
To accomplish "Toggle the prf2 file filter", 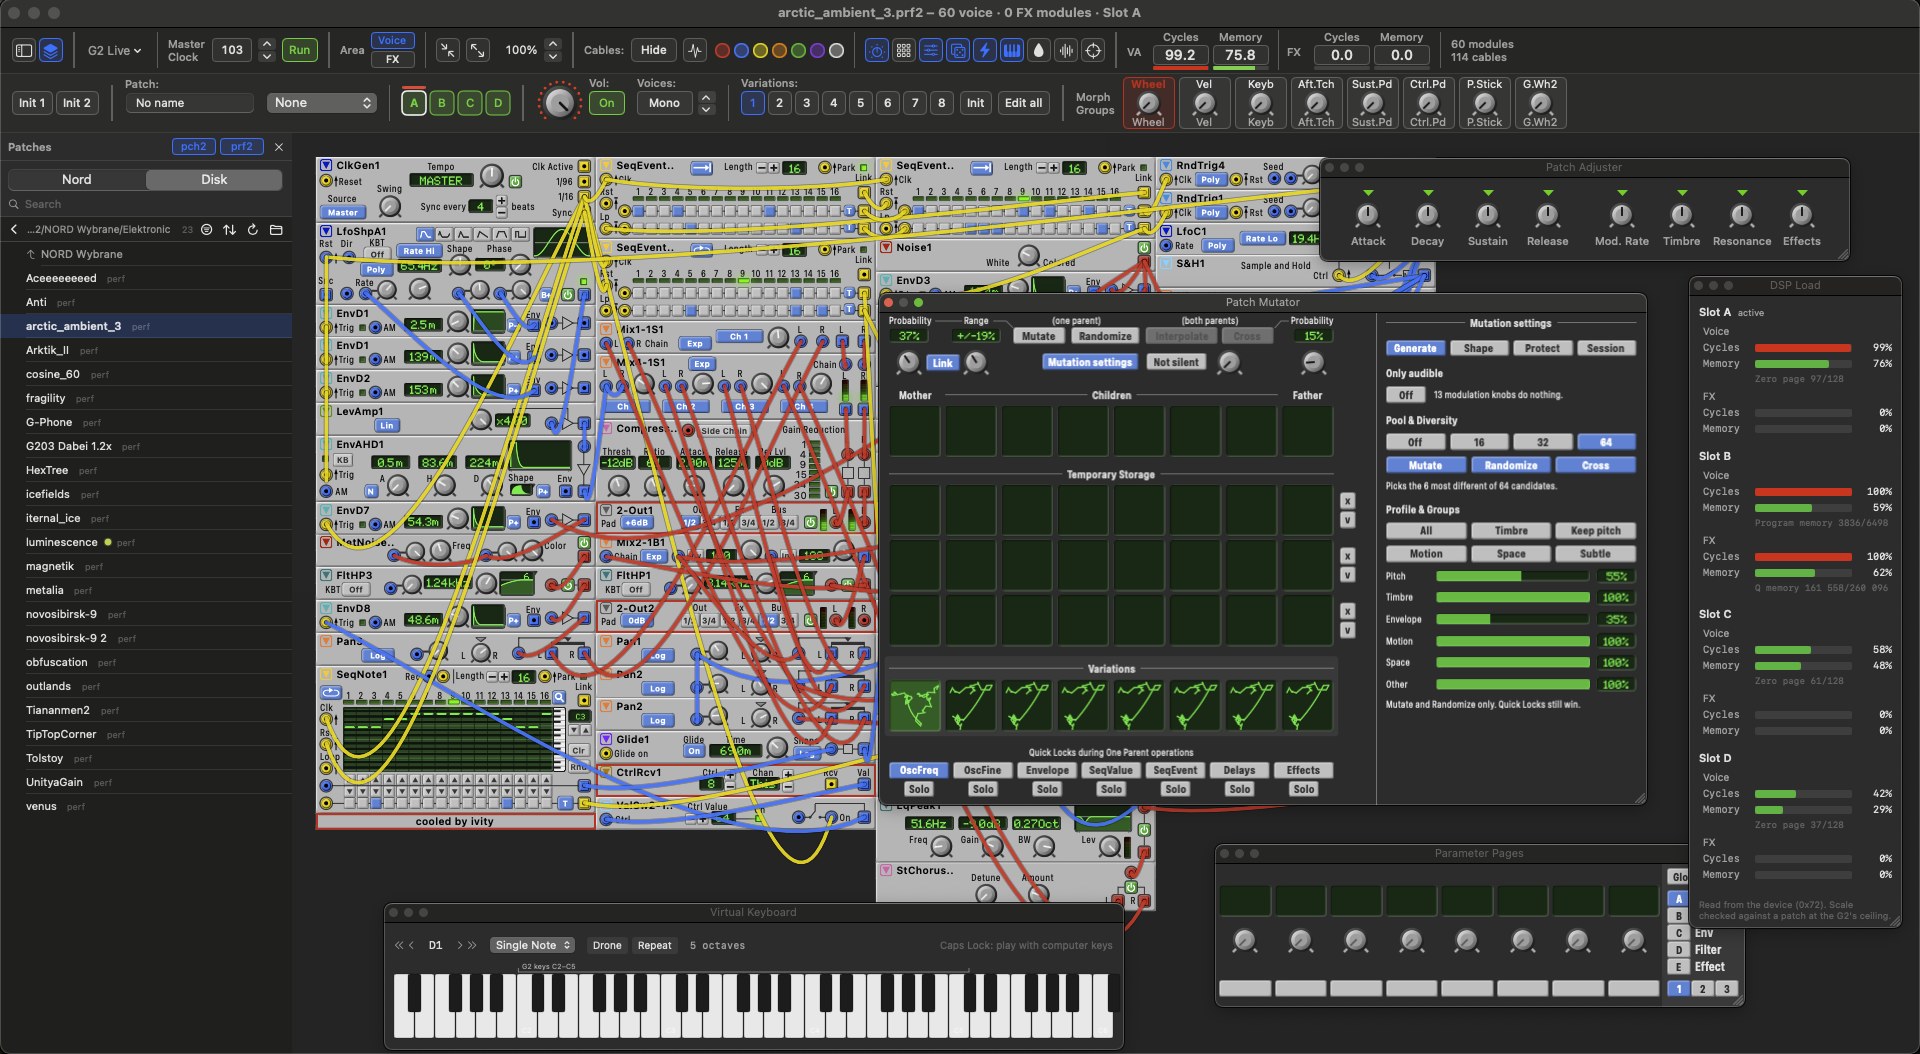I will tap(242, 147).
